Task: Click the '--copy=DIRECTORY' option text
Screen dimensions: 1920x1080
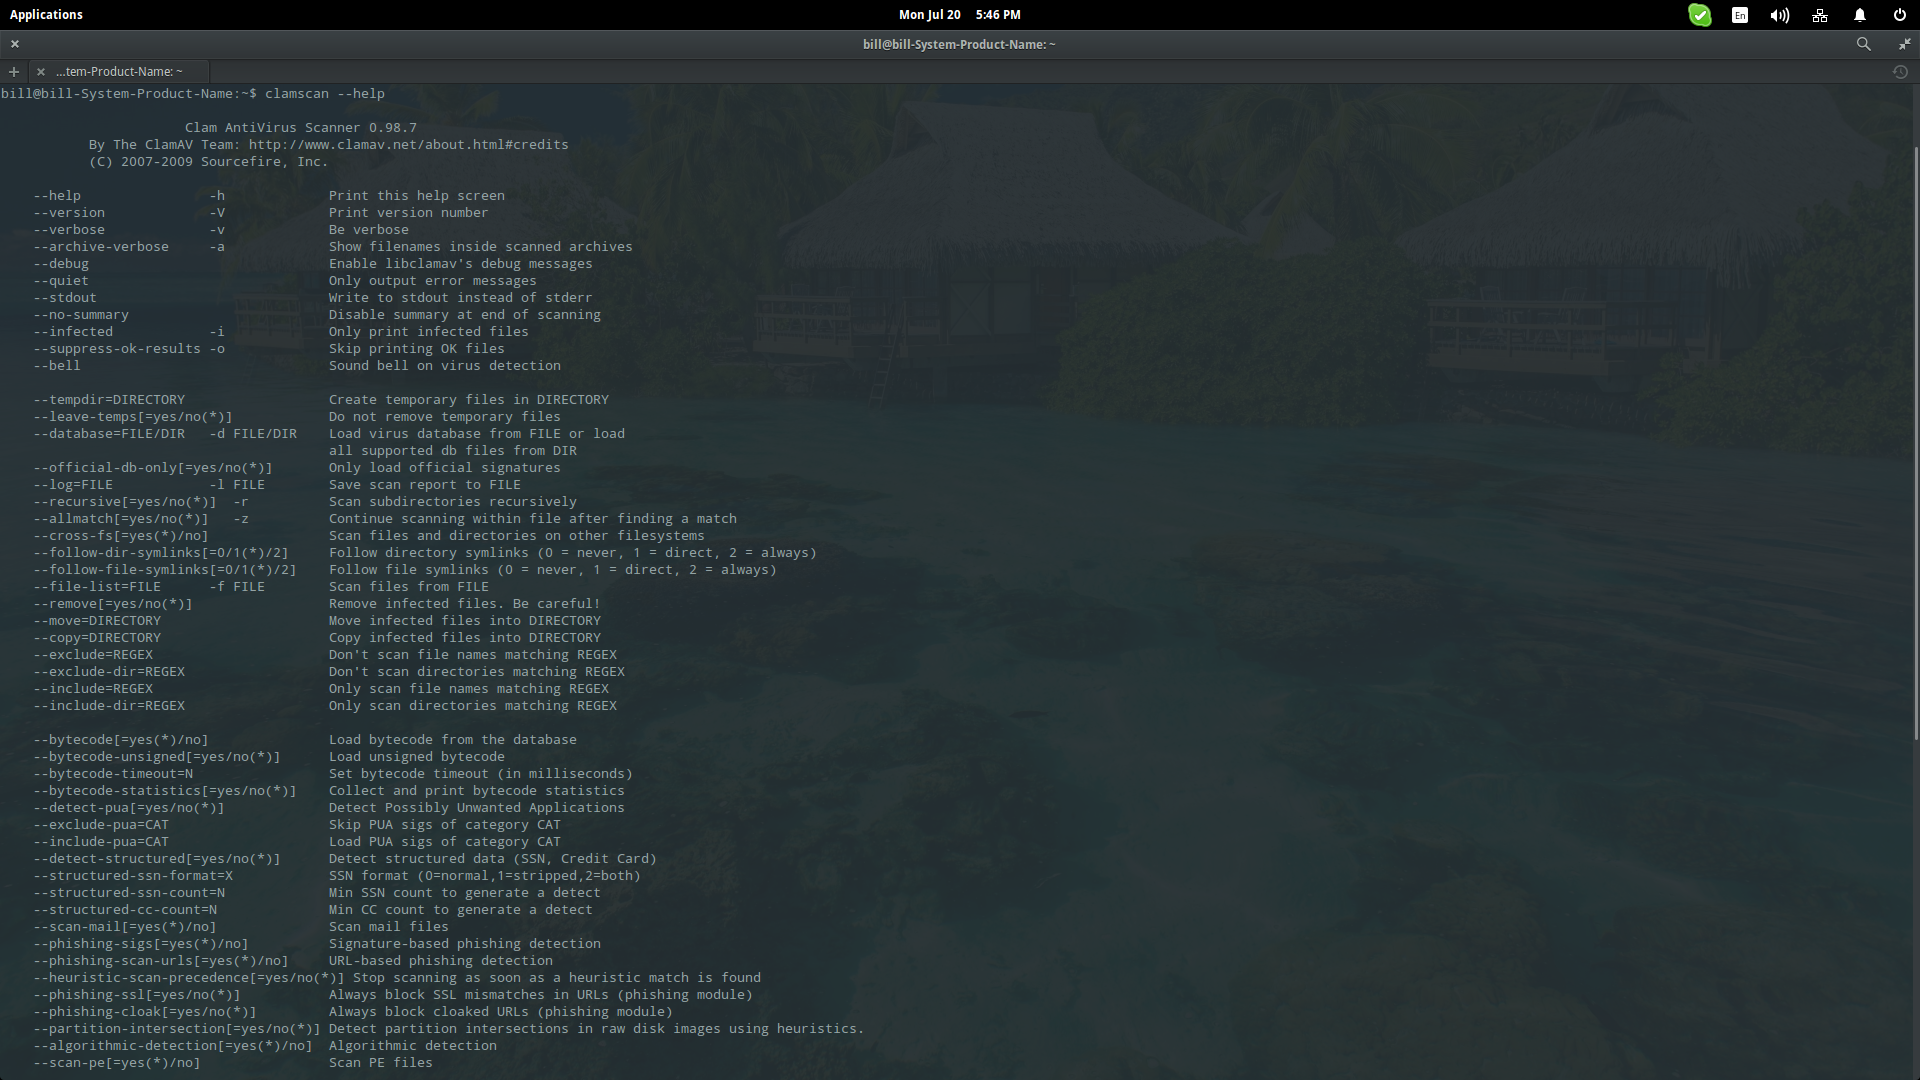Action: click(x=97, y=638)
